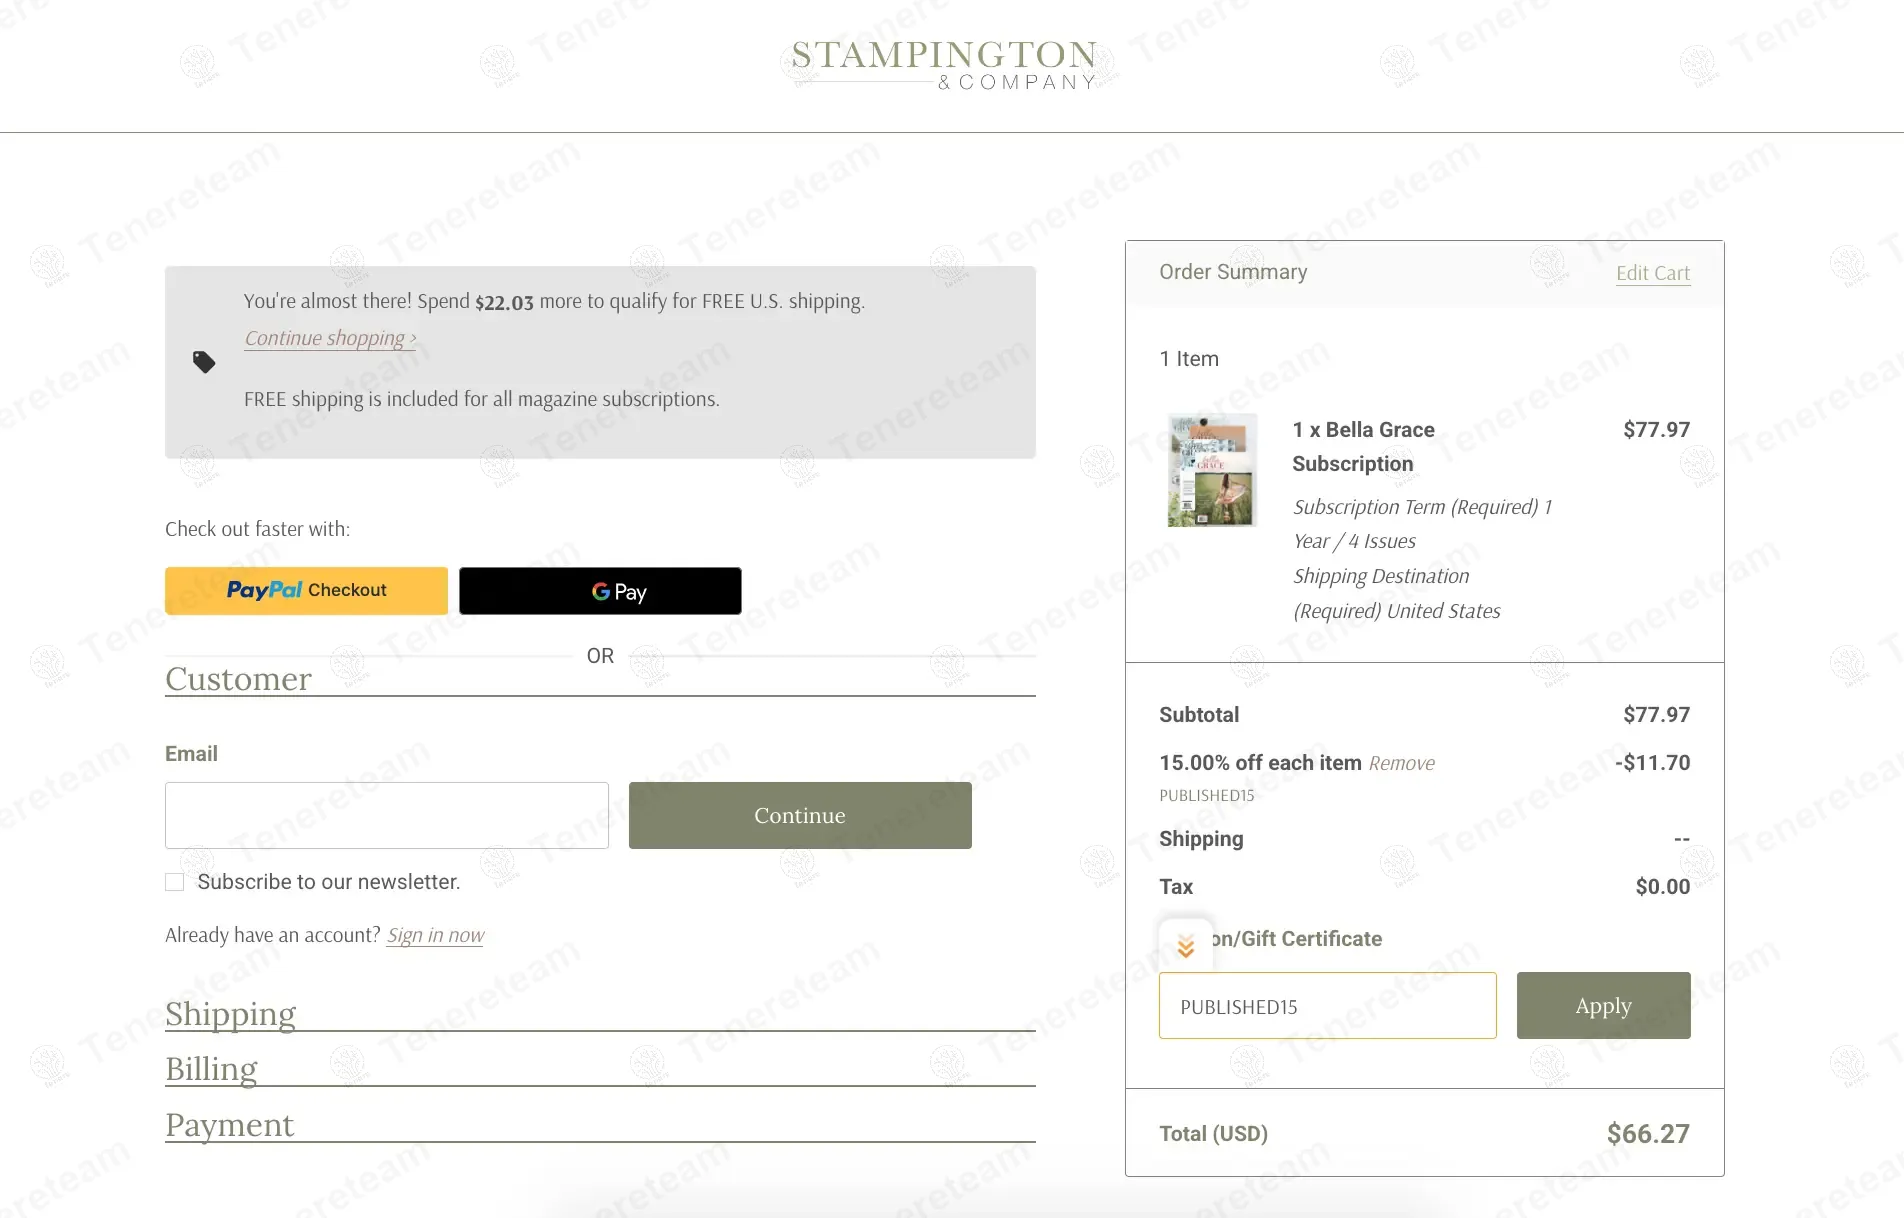Click the Stampington & Company logo
This screenshot has width=1904, height=1218.
pyautogui.click(x=944, y=65)
